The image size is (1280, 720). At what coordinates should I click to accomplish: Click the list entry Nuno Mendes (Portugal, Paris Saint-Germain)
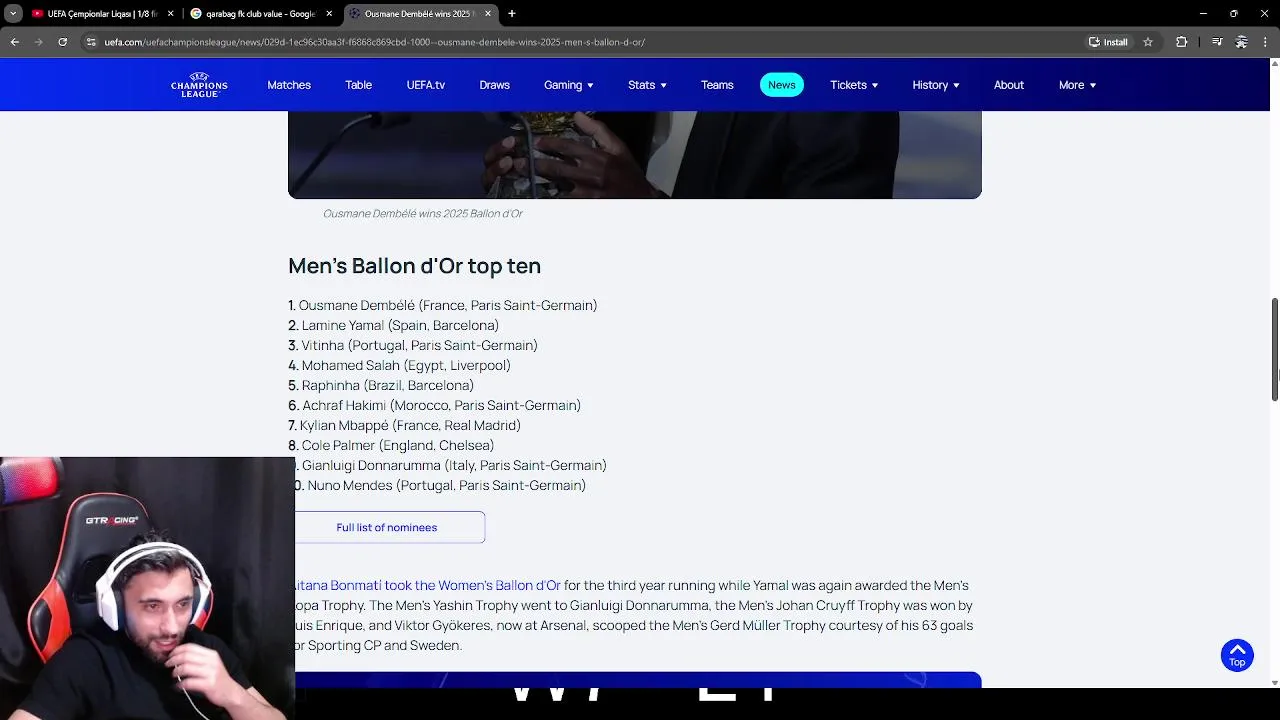(441, 485)
